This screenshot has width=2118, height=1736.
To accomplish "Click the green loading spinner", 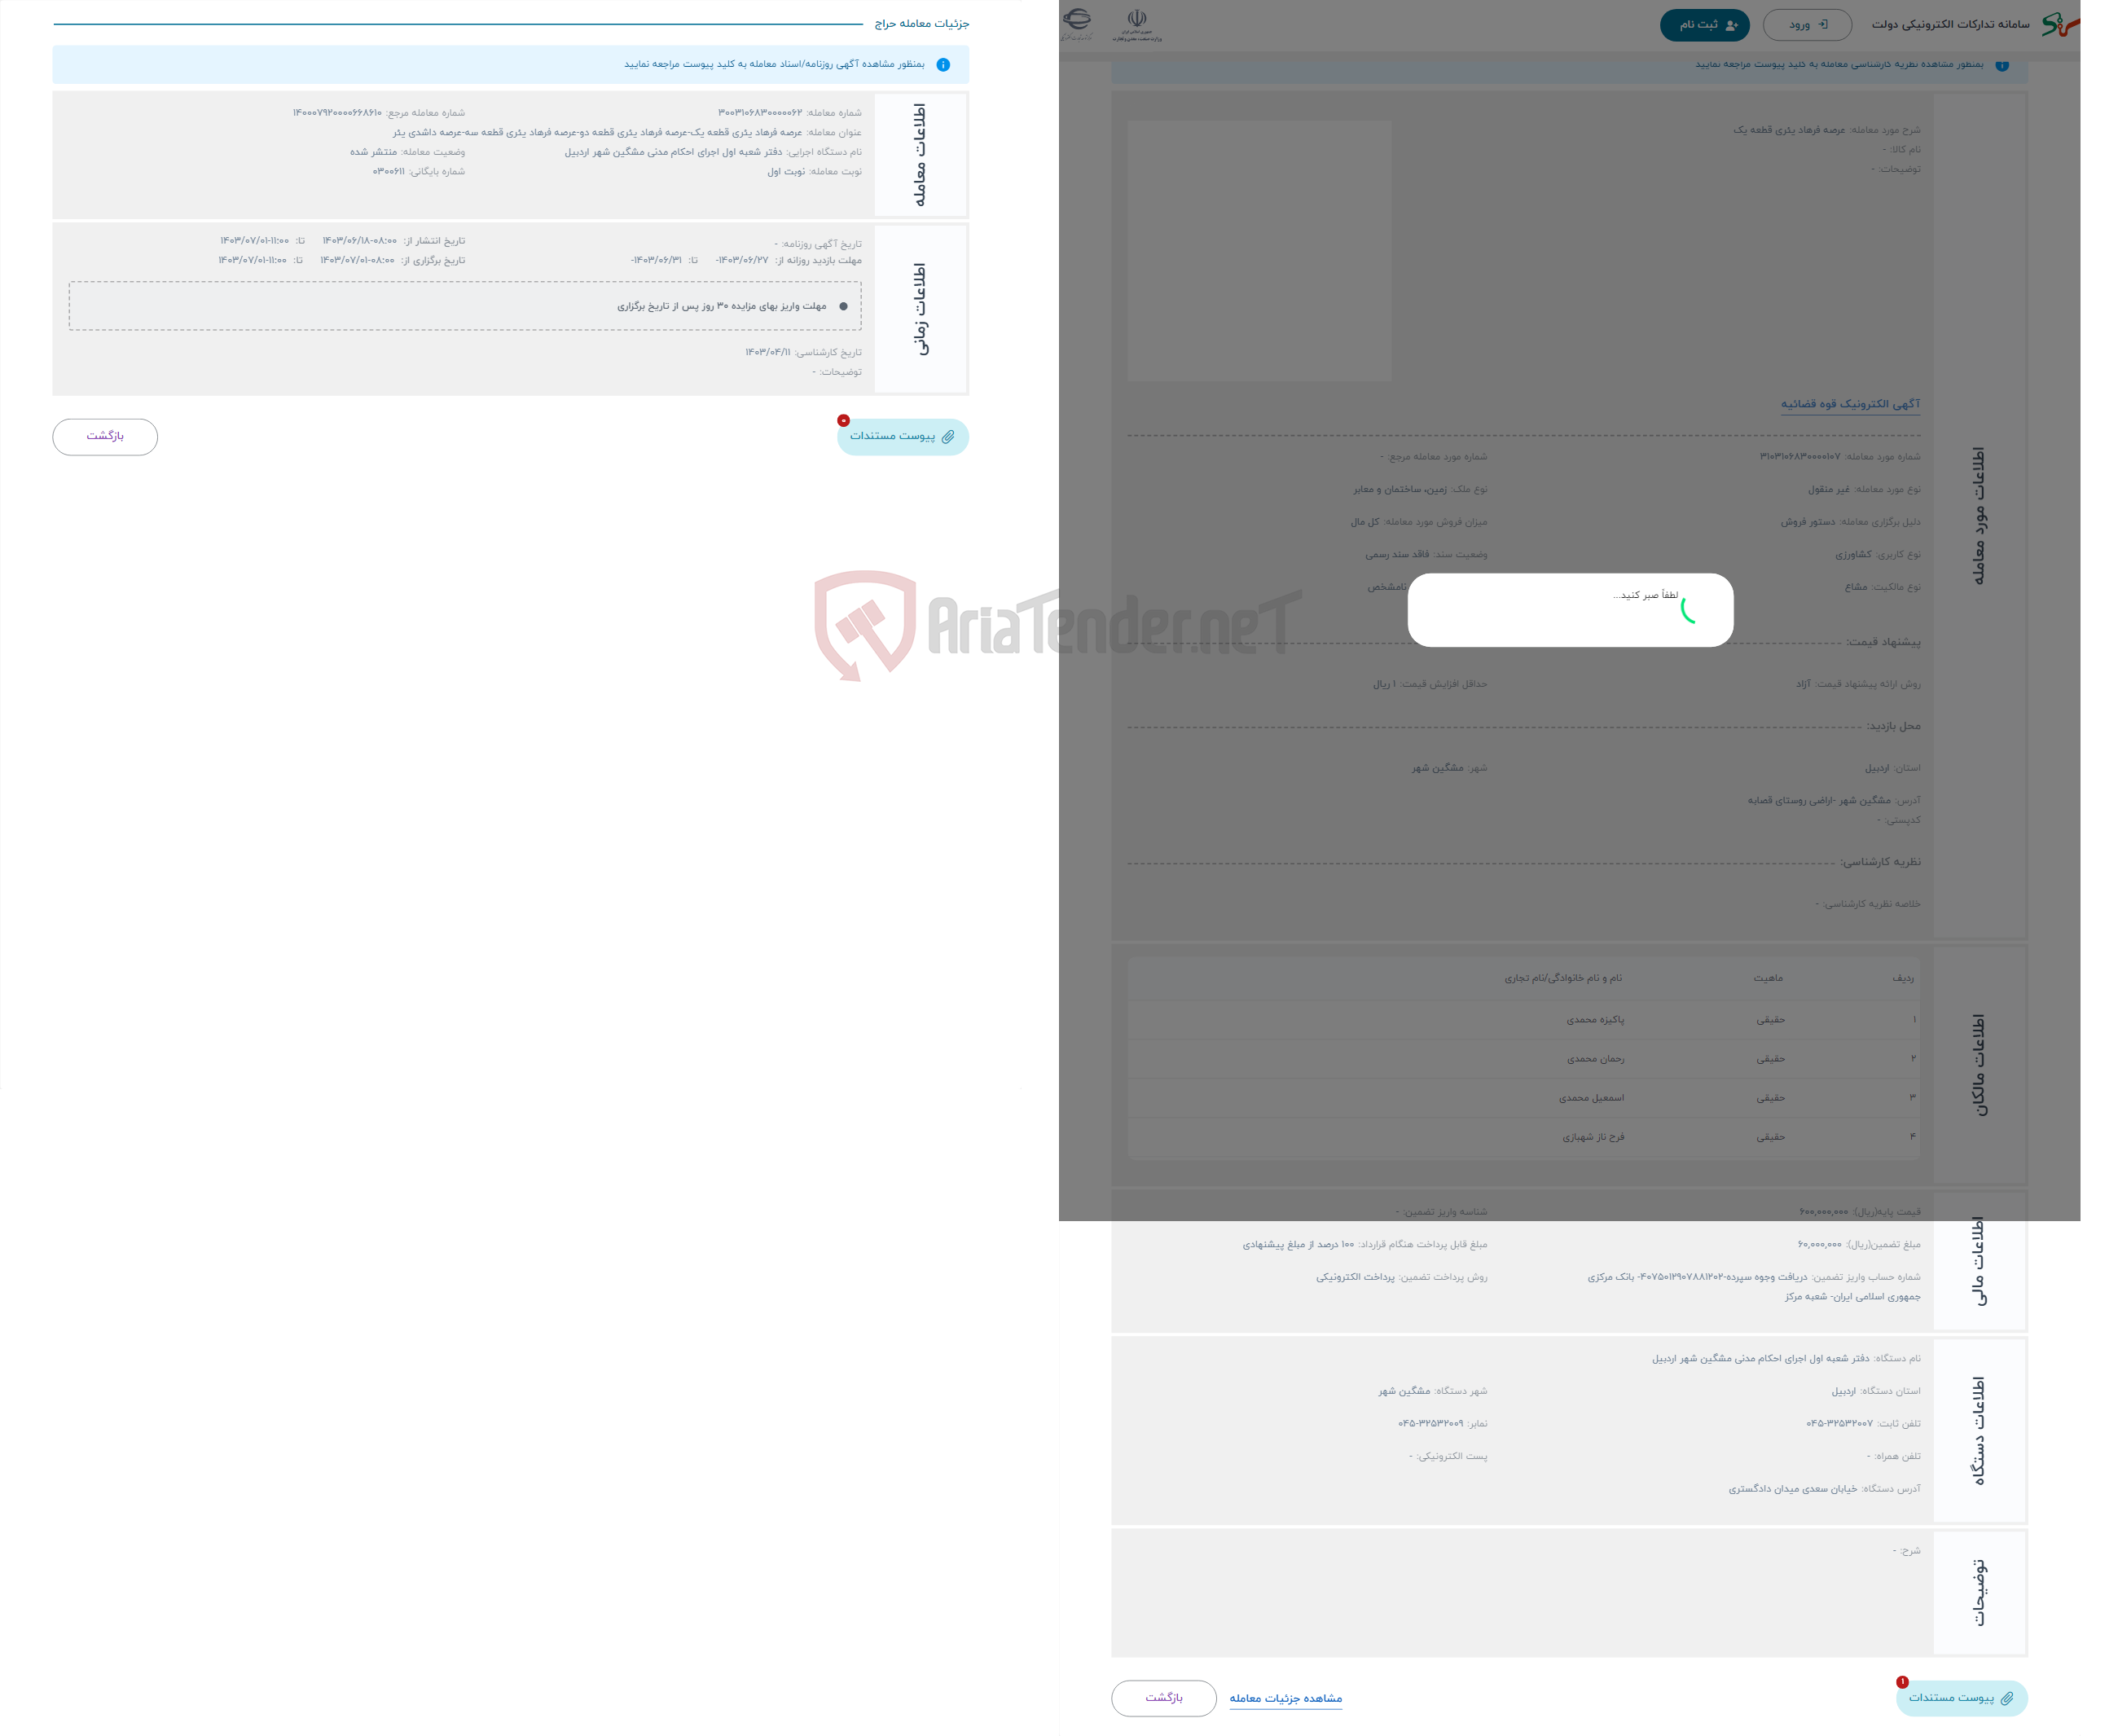I will 1689,610.
